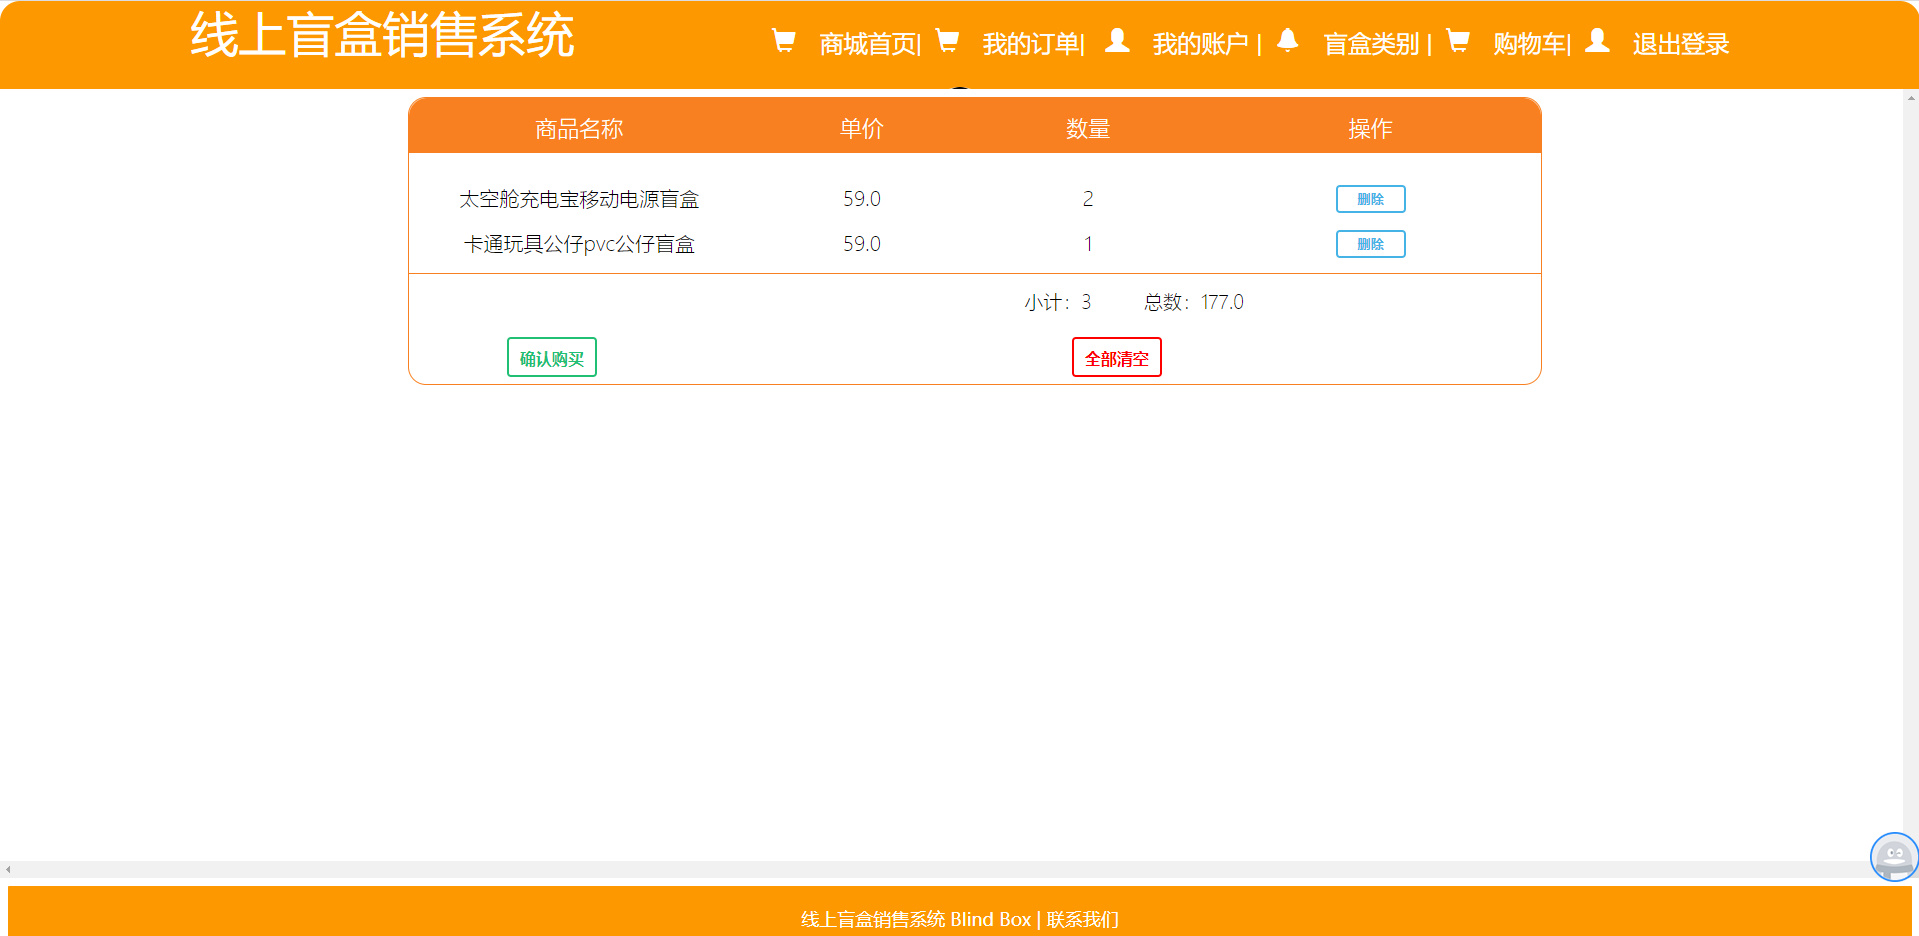Click user icon beside 我的账户
The height and width of the screenshot is (936, 1919).
[x=1117, y=41]
